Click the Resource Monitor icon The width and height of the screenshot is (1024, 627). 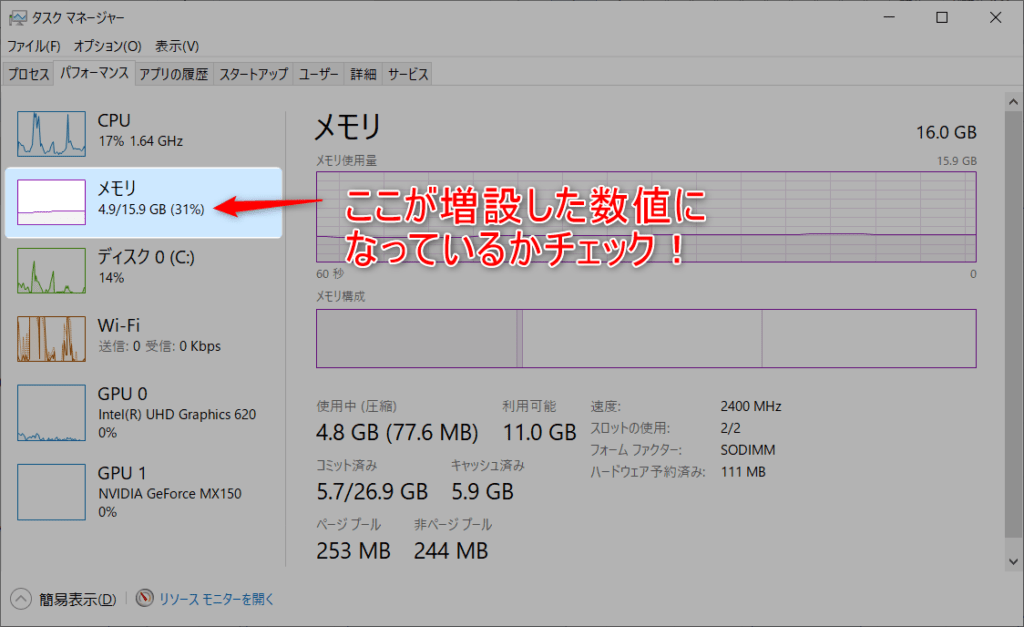(x=144, y=598)
